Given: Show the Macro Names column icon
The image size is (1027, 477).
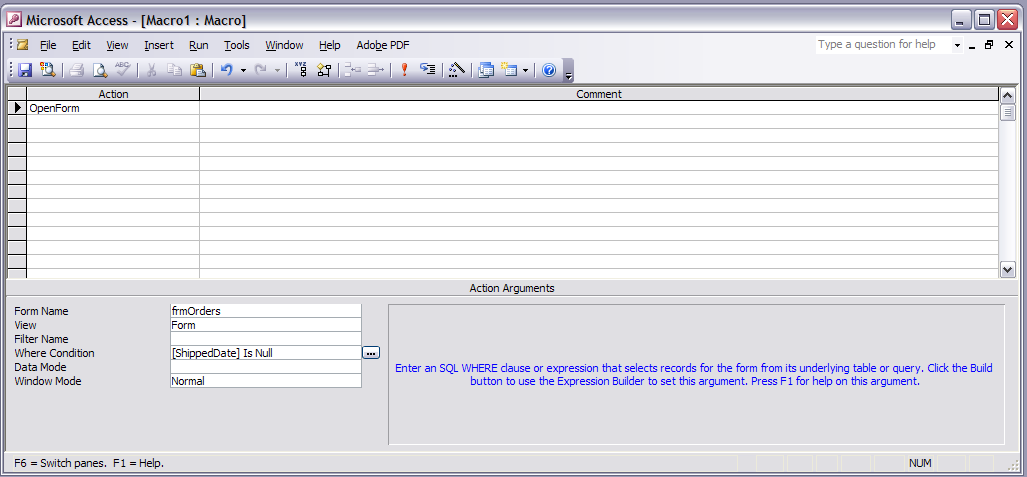Looking at the screenshot, I should tap(301, 70).
